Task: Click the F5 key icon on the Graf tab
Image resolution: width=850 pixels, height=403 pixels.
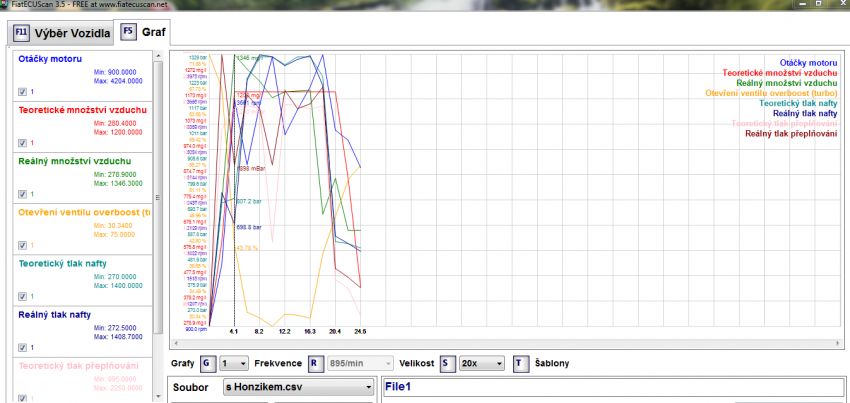Action: click(x=128, y=31)
